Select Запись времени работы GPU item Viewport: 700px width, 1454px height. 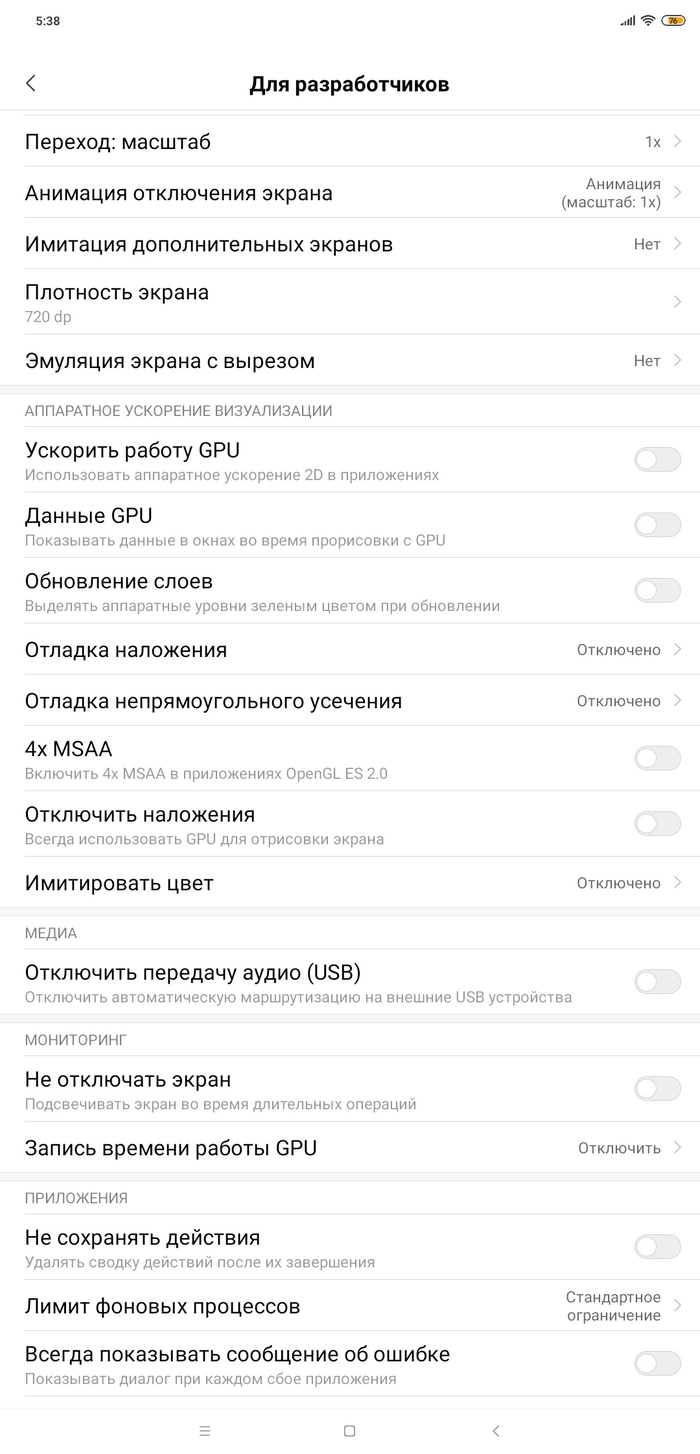(350, 1148)
